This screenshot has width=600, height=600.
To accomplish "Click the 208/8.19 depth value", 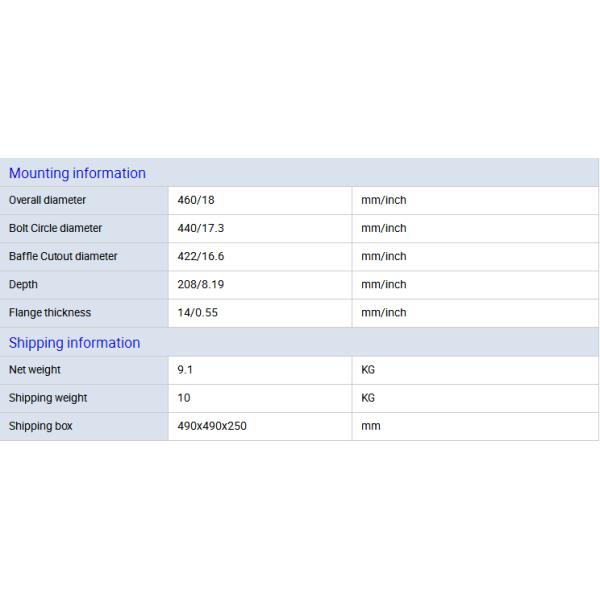I will (200, 284).
